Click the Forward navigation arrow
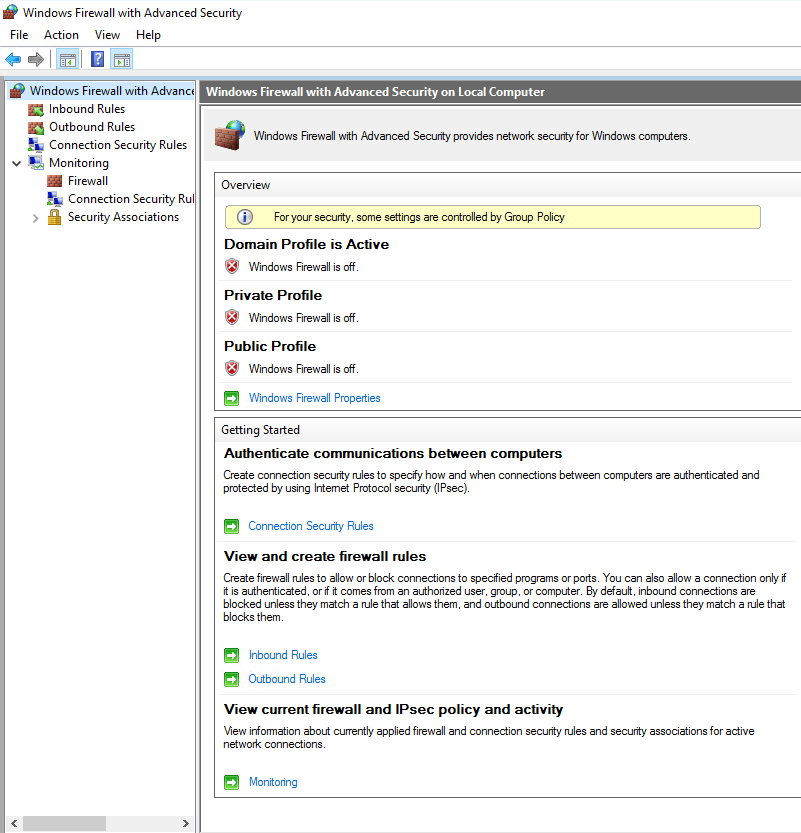Image resolution: width=801 pixels, height=833 pixels. [36, 59]
